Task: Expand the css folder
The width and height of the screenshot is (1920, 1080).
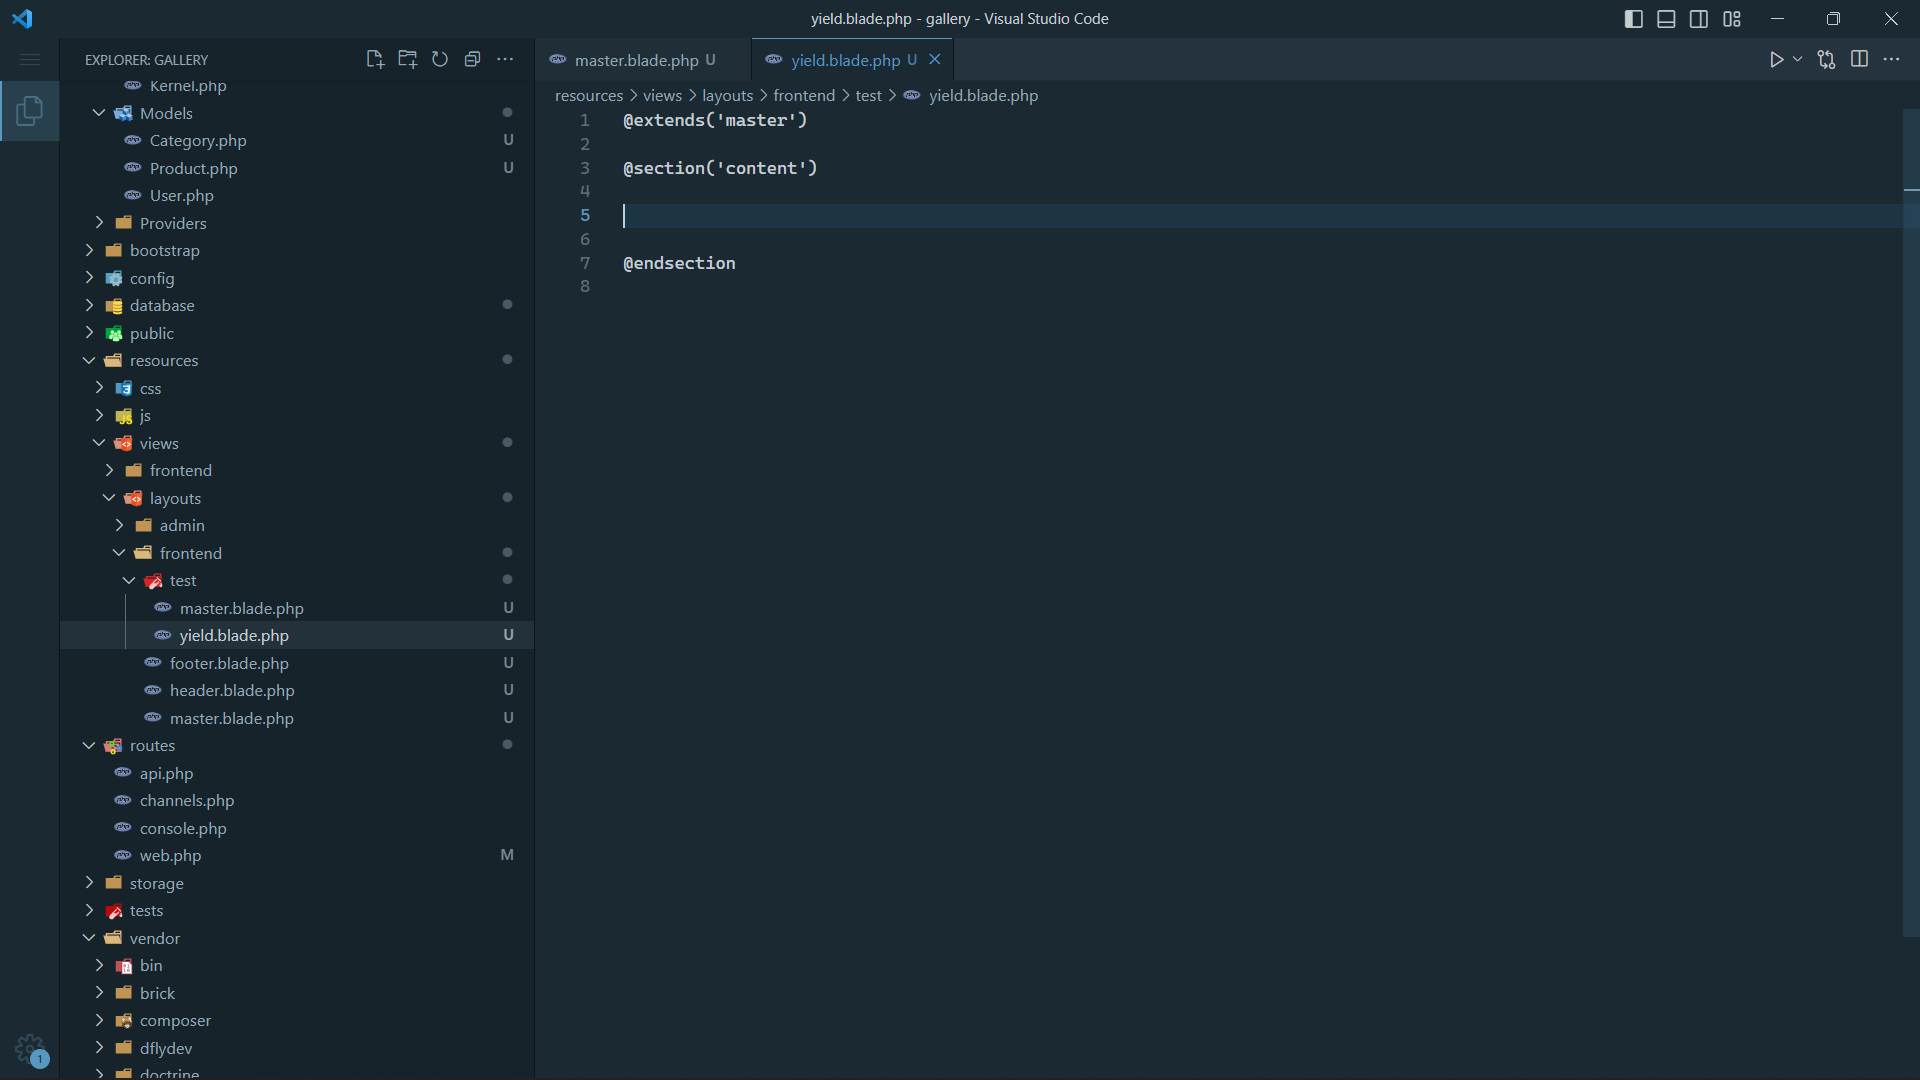Action: 297,388
